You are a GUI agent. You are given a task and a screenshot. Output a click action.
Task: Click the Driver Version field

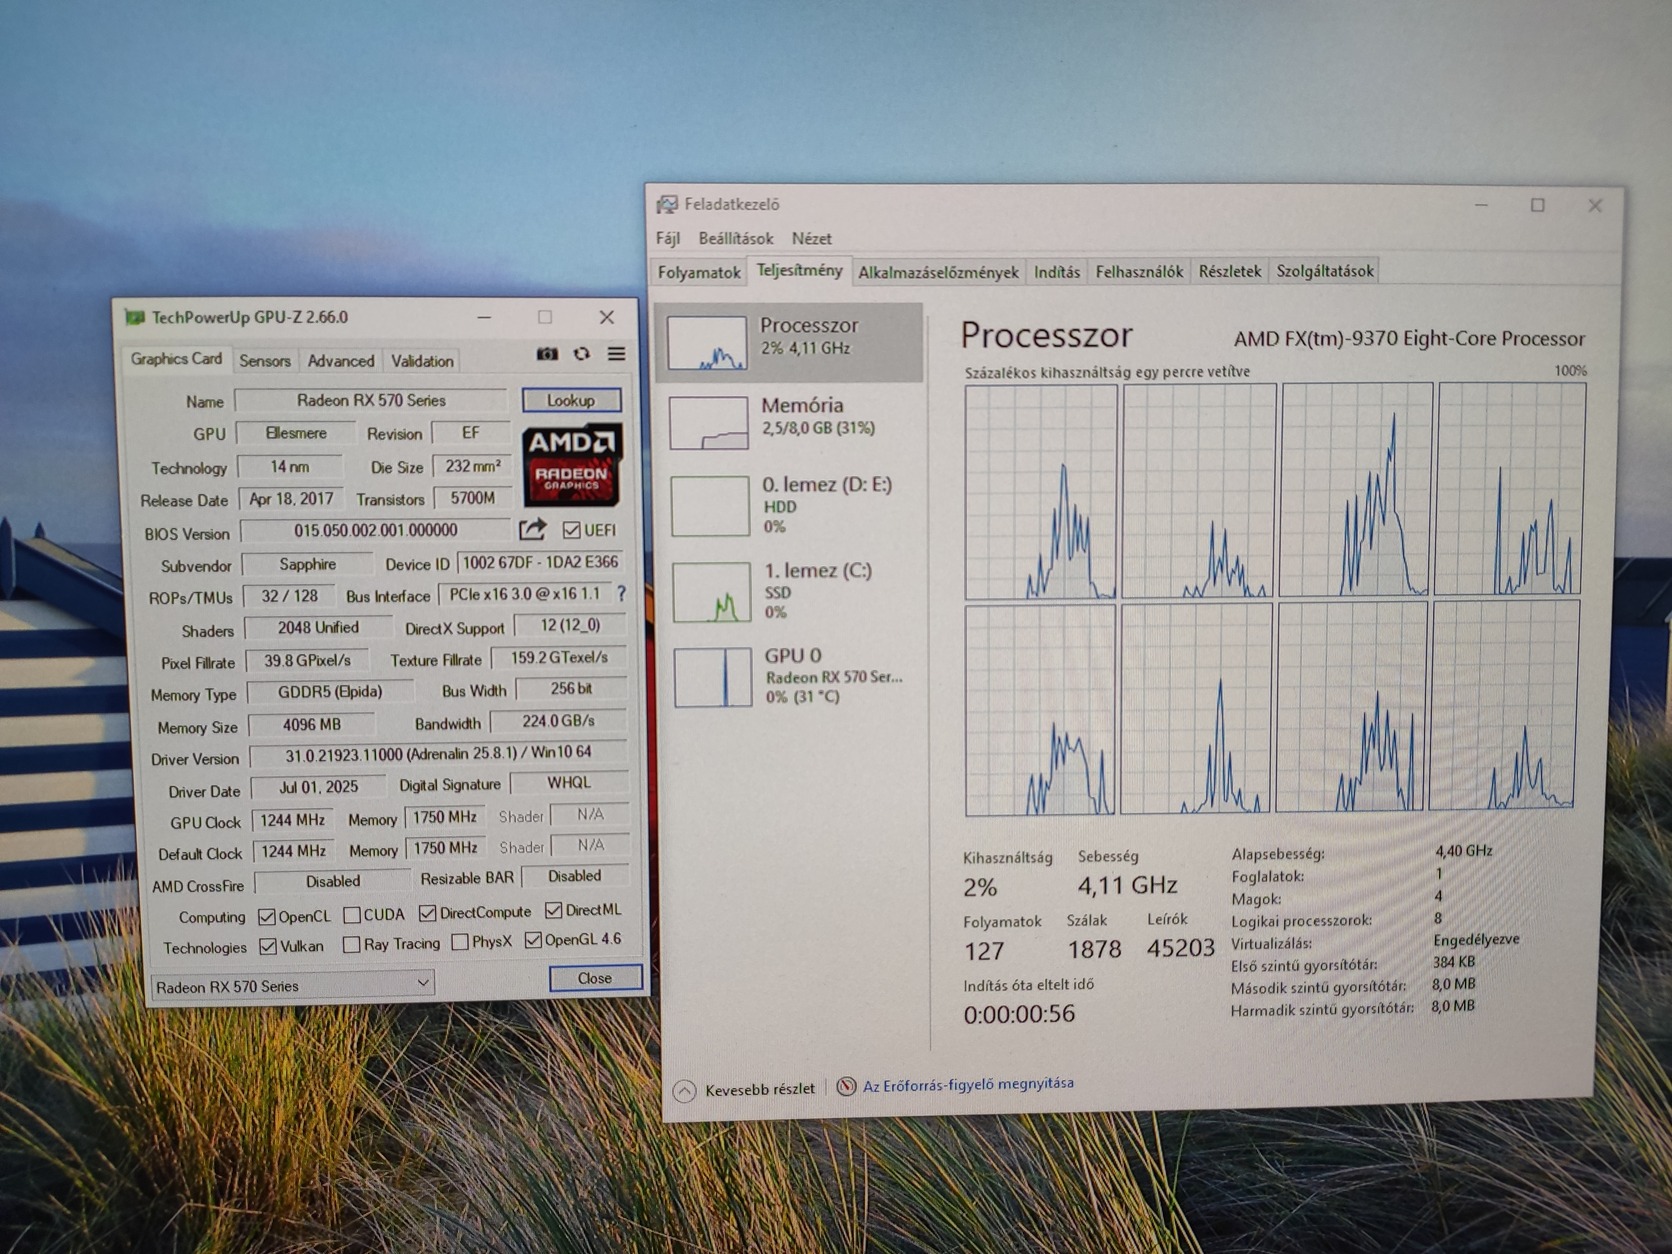tap(438, 753)
